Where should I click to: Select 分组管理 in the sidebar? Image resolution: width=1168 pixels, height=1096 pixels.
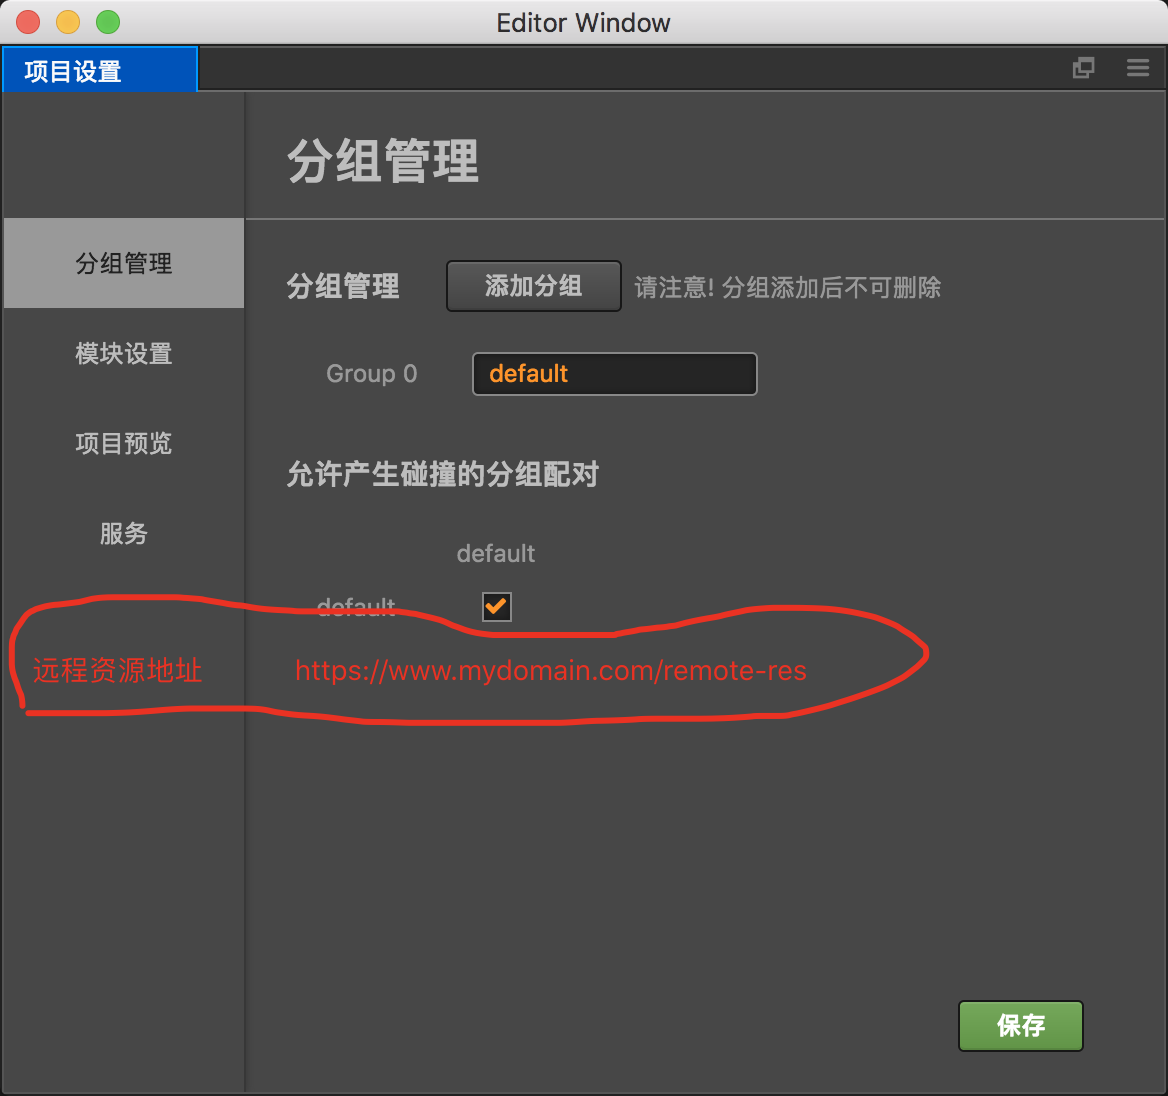coord(124,263)
